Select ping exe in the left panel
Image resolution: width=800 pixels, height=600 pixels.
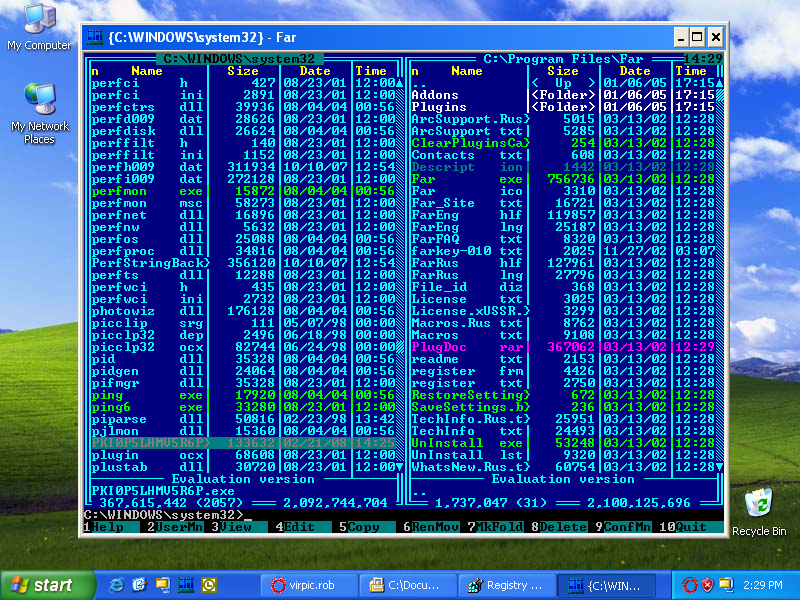(x=243, y=395)
